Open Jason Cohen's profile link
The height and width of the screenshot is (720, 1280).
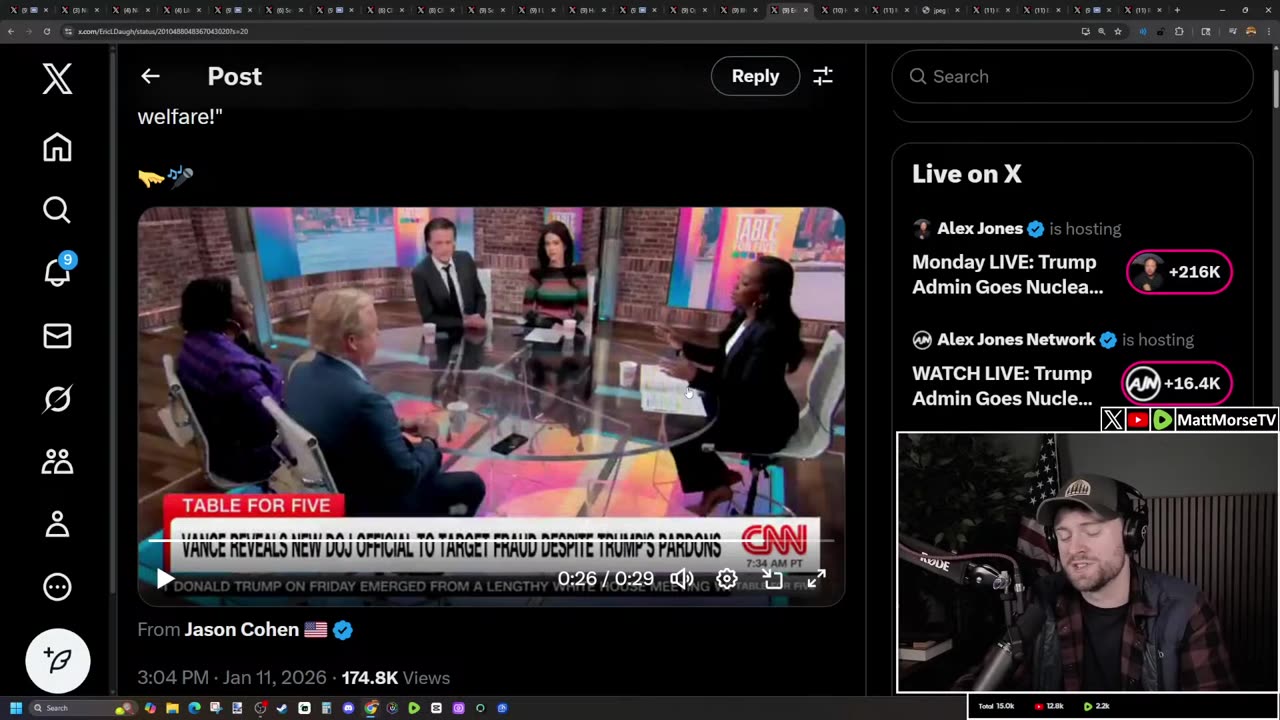[242, 630]
